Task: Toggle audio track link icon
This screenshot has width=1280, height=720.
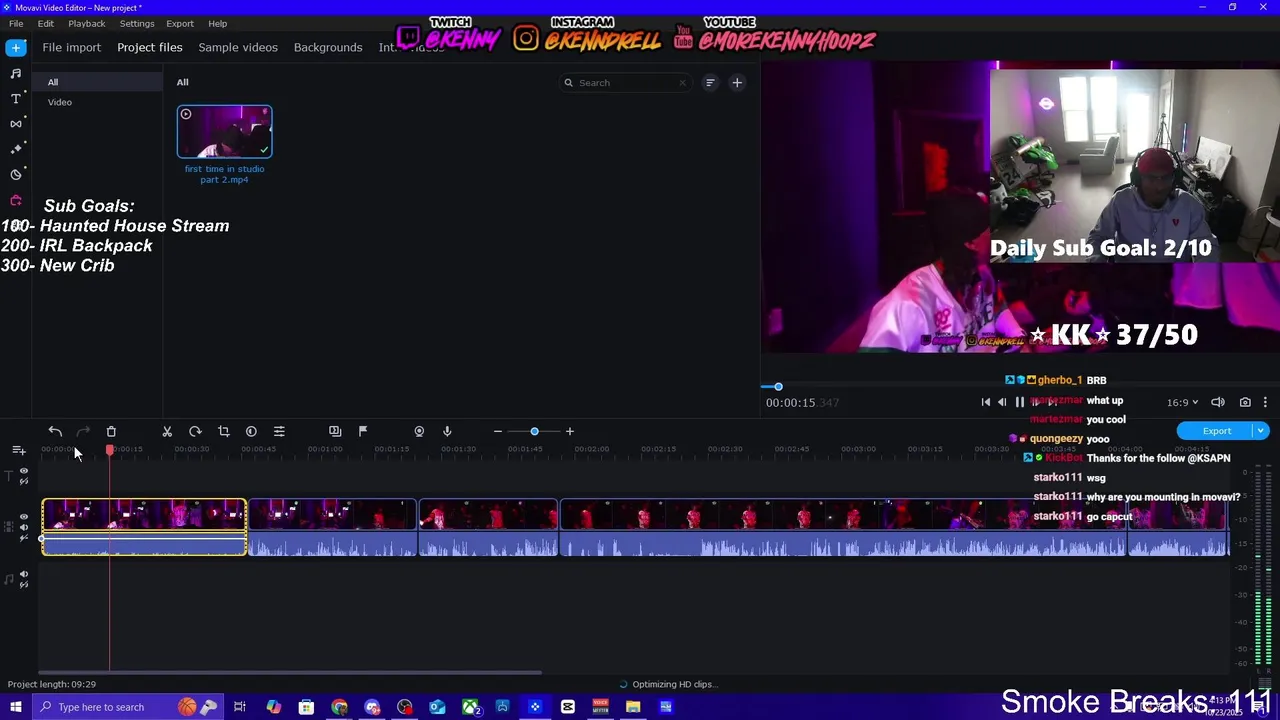Action: [24, 585]
